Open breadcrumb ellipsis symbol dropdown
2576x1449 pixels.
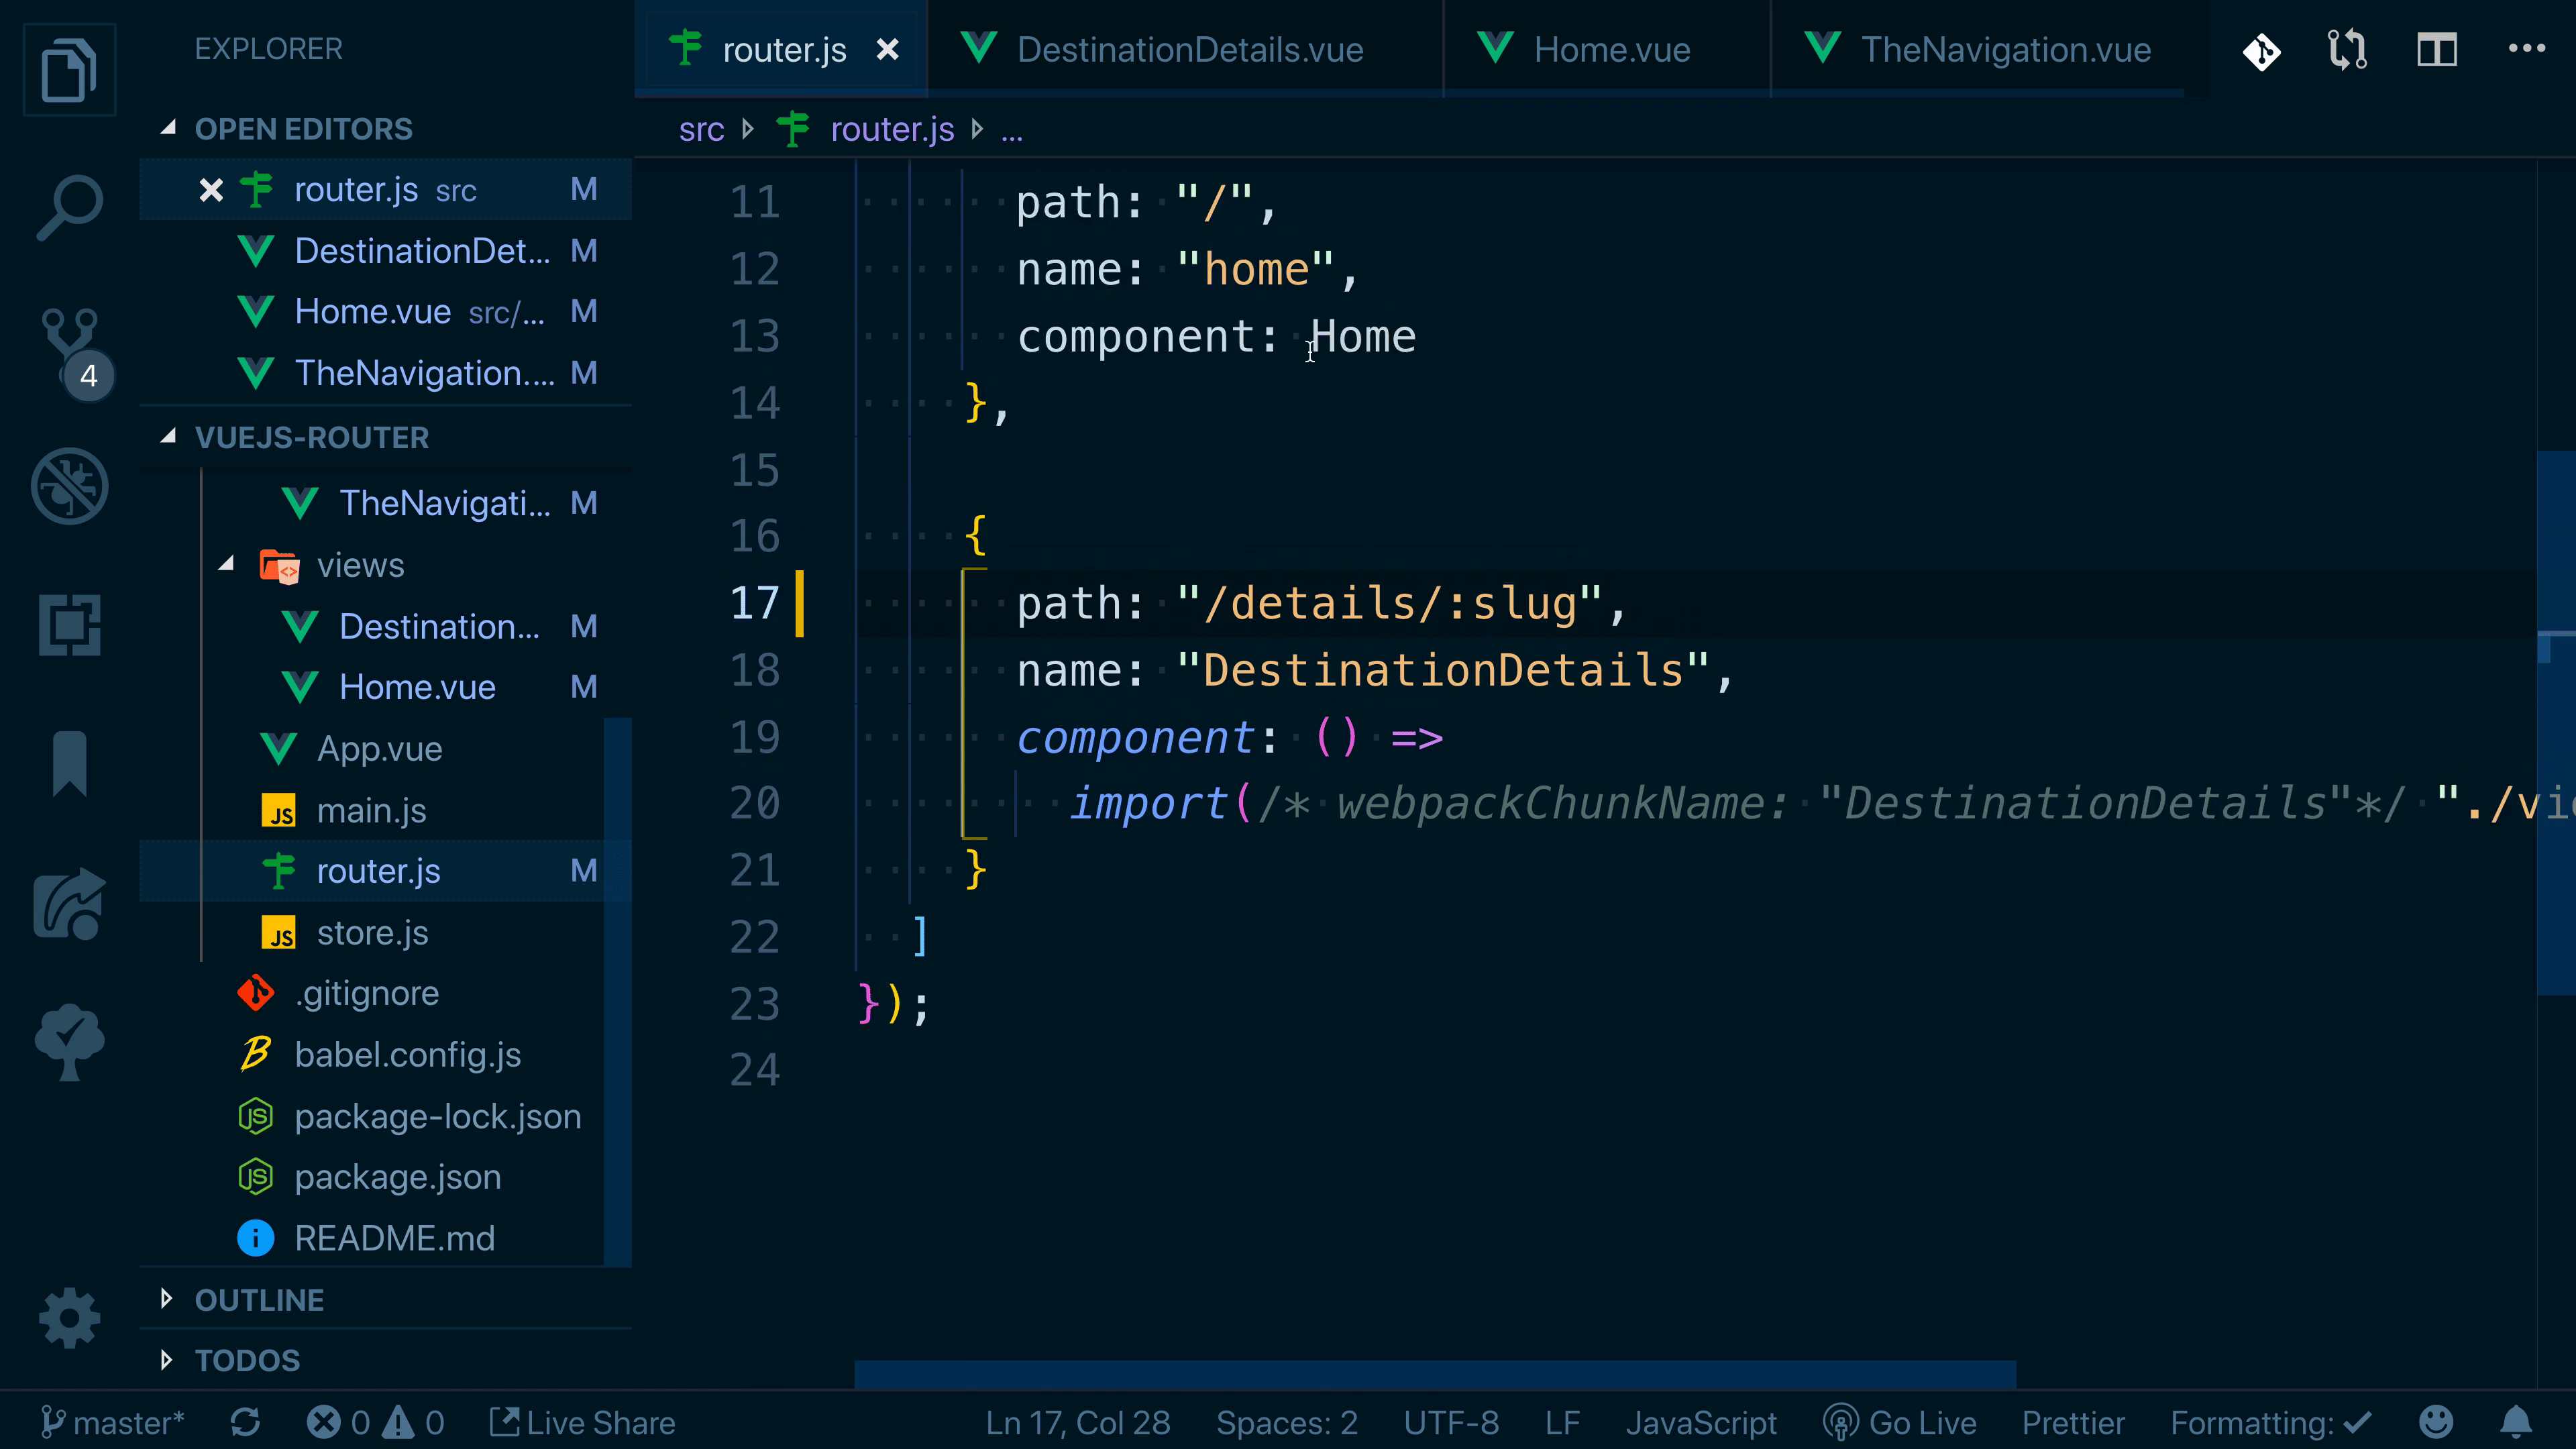pos(1012,130)
